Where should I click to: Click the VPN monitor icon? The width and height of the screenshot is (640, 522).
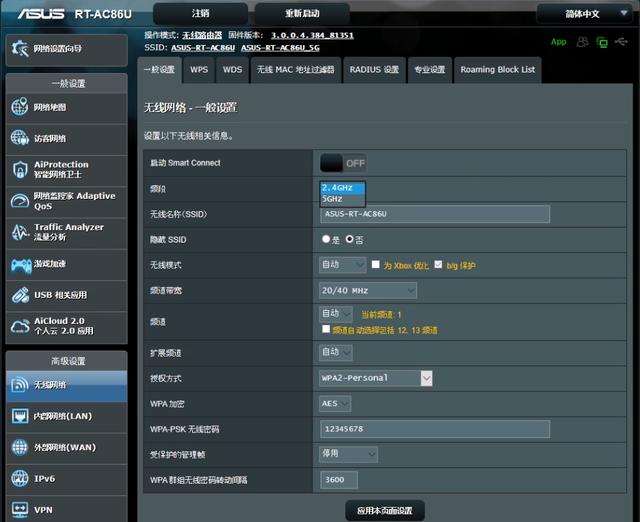20,509
